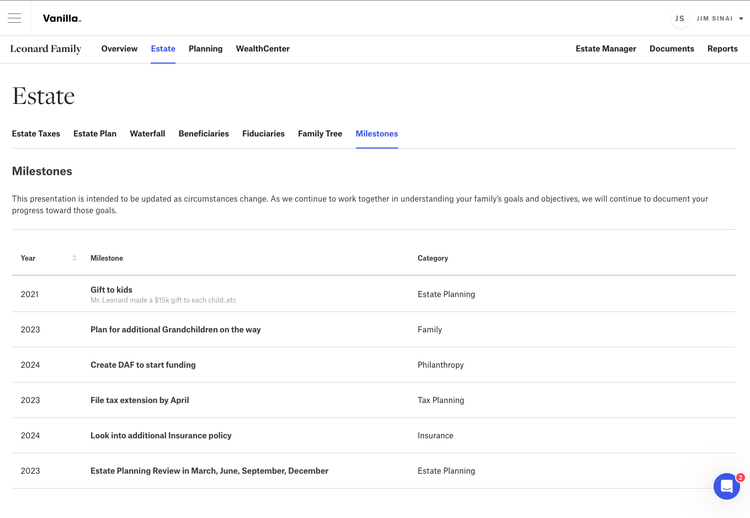This screenshot has width=750, height=518.
Task: Open the WealthCenter tab
Action: pyautogui.click(x=263, y=49)
